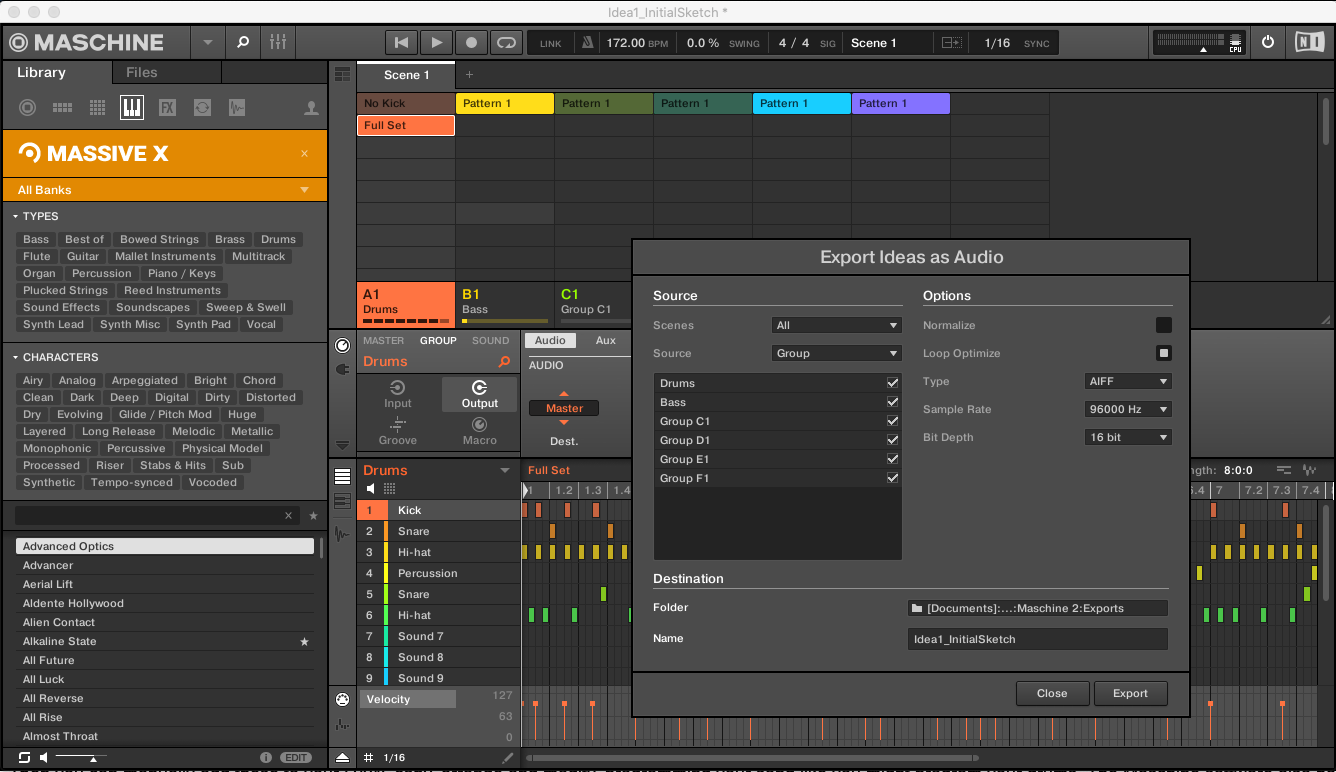Open the All Banks dropdown
The image size is (1336, 772).
pyautogui.click(x=164, y=190)
